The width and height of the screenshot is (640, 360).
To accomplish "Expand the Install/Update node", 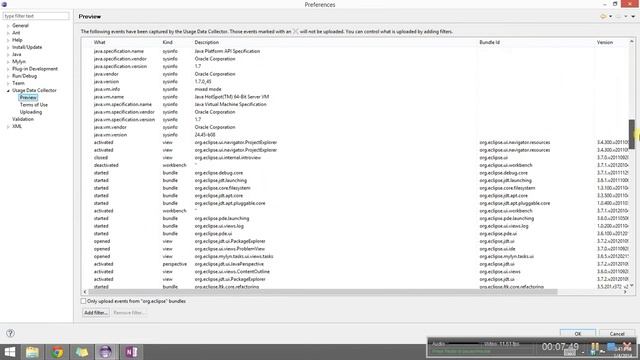I will tap(8, 47).
